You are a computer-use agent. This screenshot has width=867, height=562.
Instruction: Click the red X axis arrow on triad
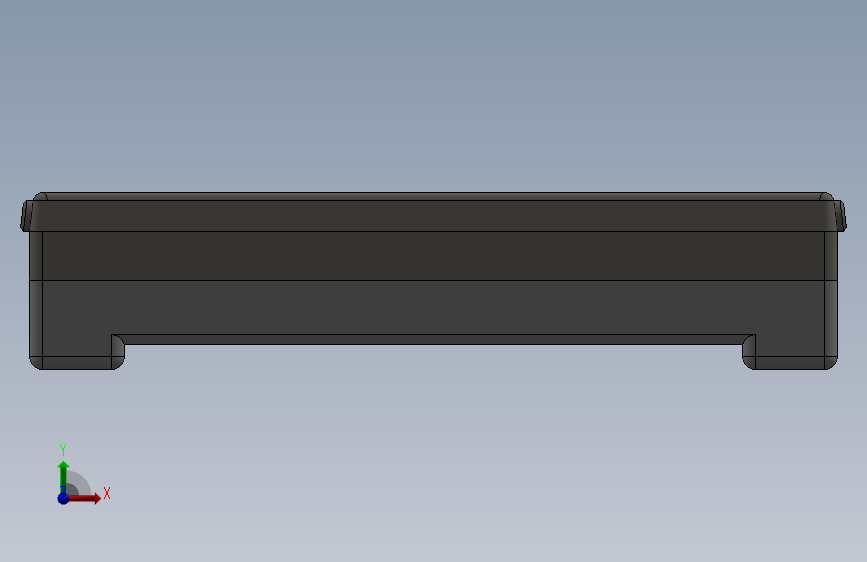86,498
